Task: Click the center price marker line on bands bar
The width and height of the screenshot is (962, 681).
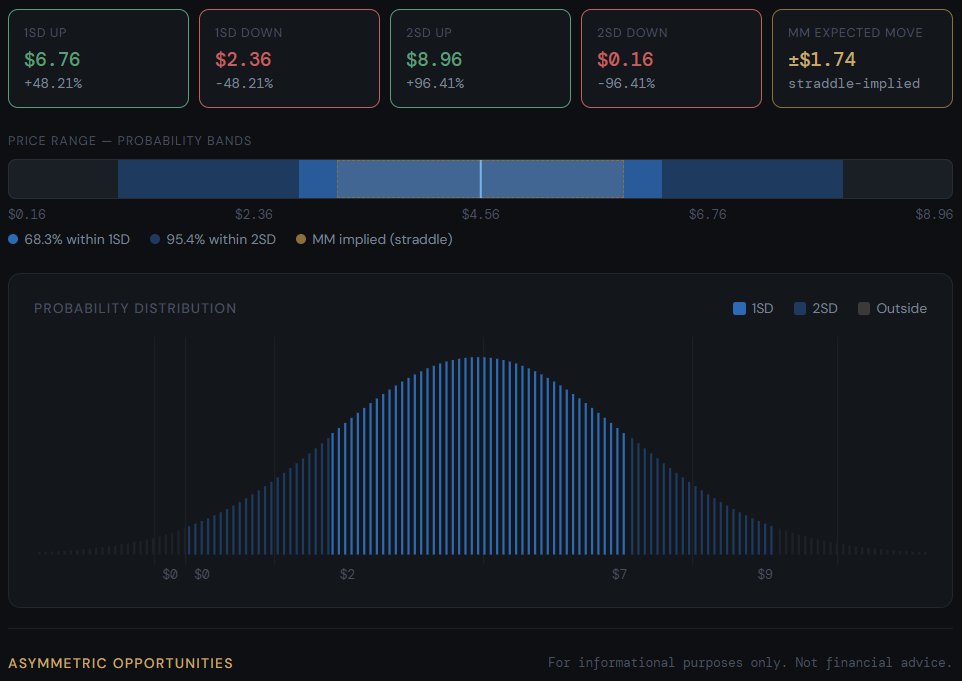Action: click(x=480, y=179)
